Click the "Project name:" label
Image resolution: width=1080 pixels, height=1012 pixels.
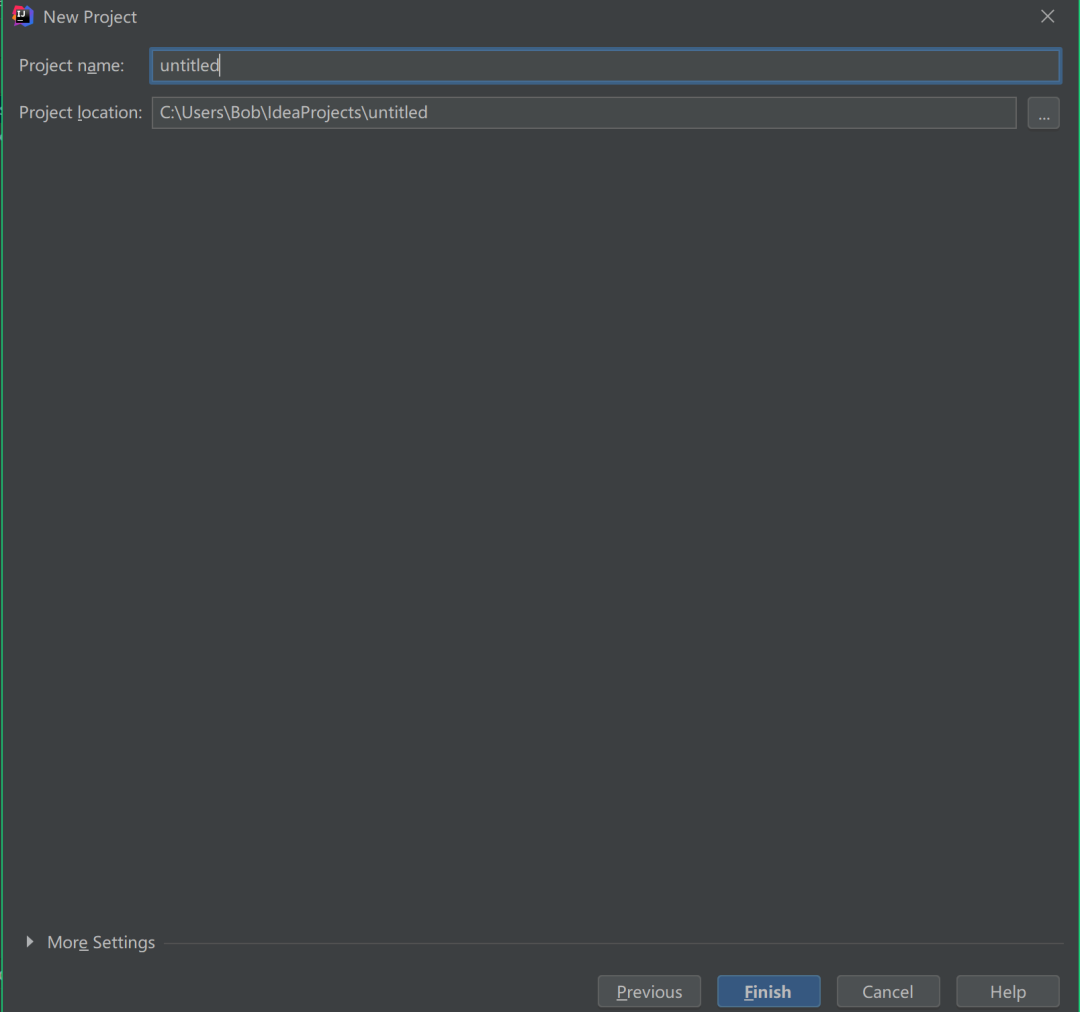click(72, 65)
